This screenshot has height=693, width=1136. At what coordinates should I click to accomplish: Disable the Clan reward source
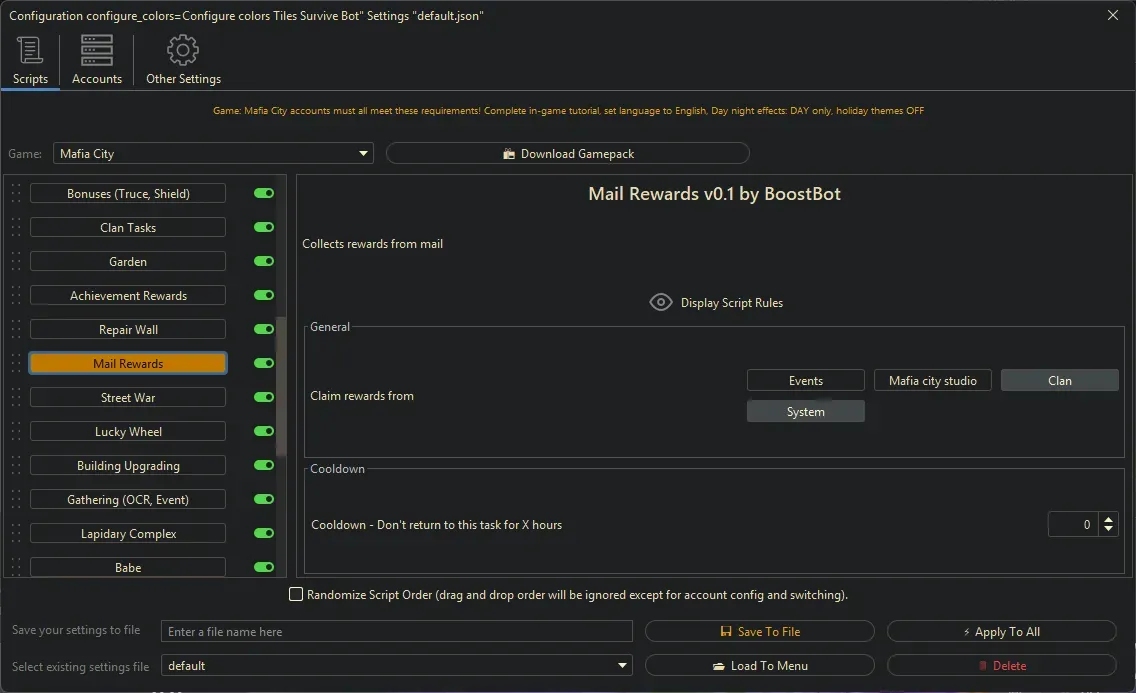coord(1059,380)
